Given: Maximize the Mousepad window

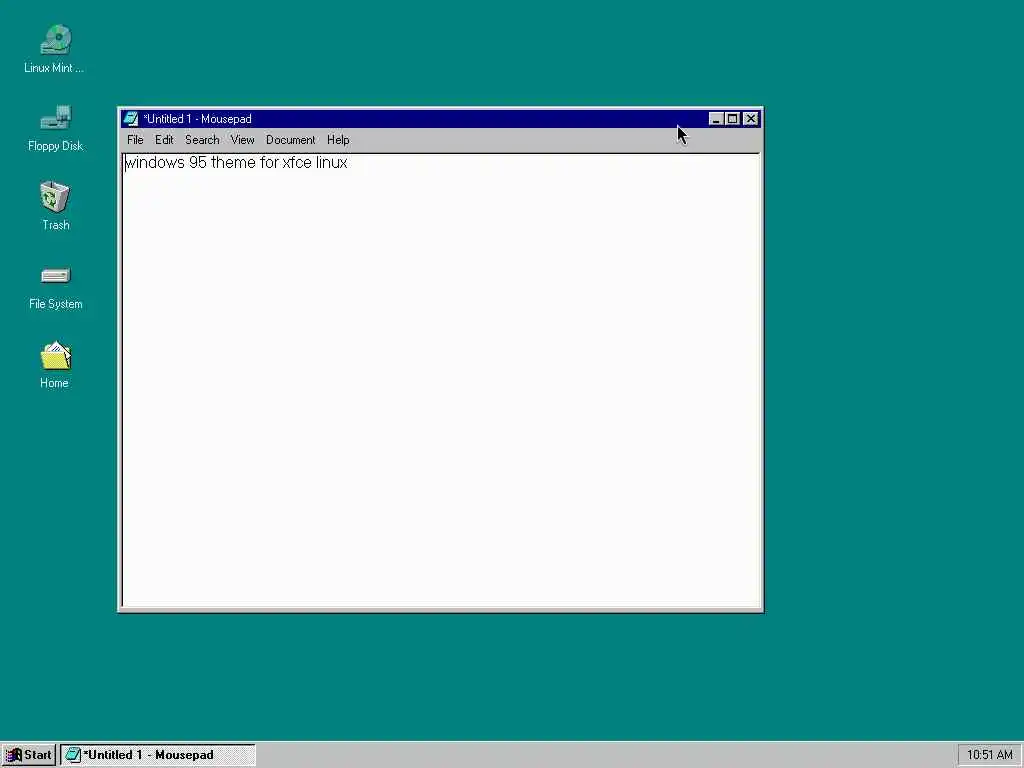Looking at the screenshot, I should pyautogui.click(x=733, y=119).
